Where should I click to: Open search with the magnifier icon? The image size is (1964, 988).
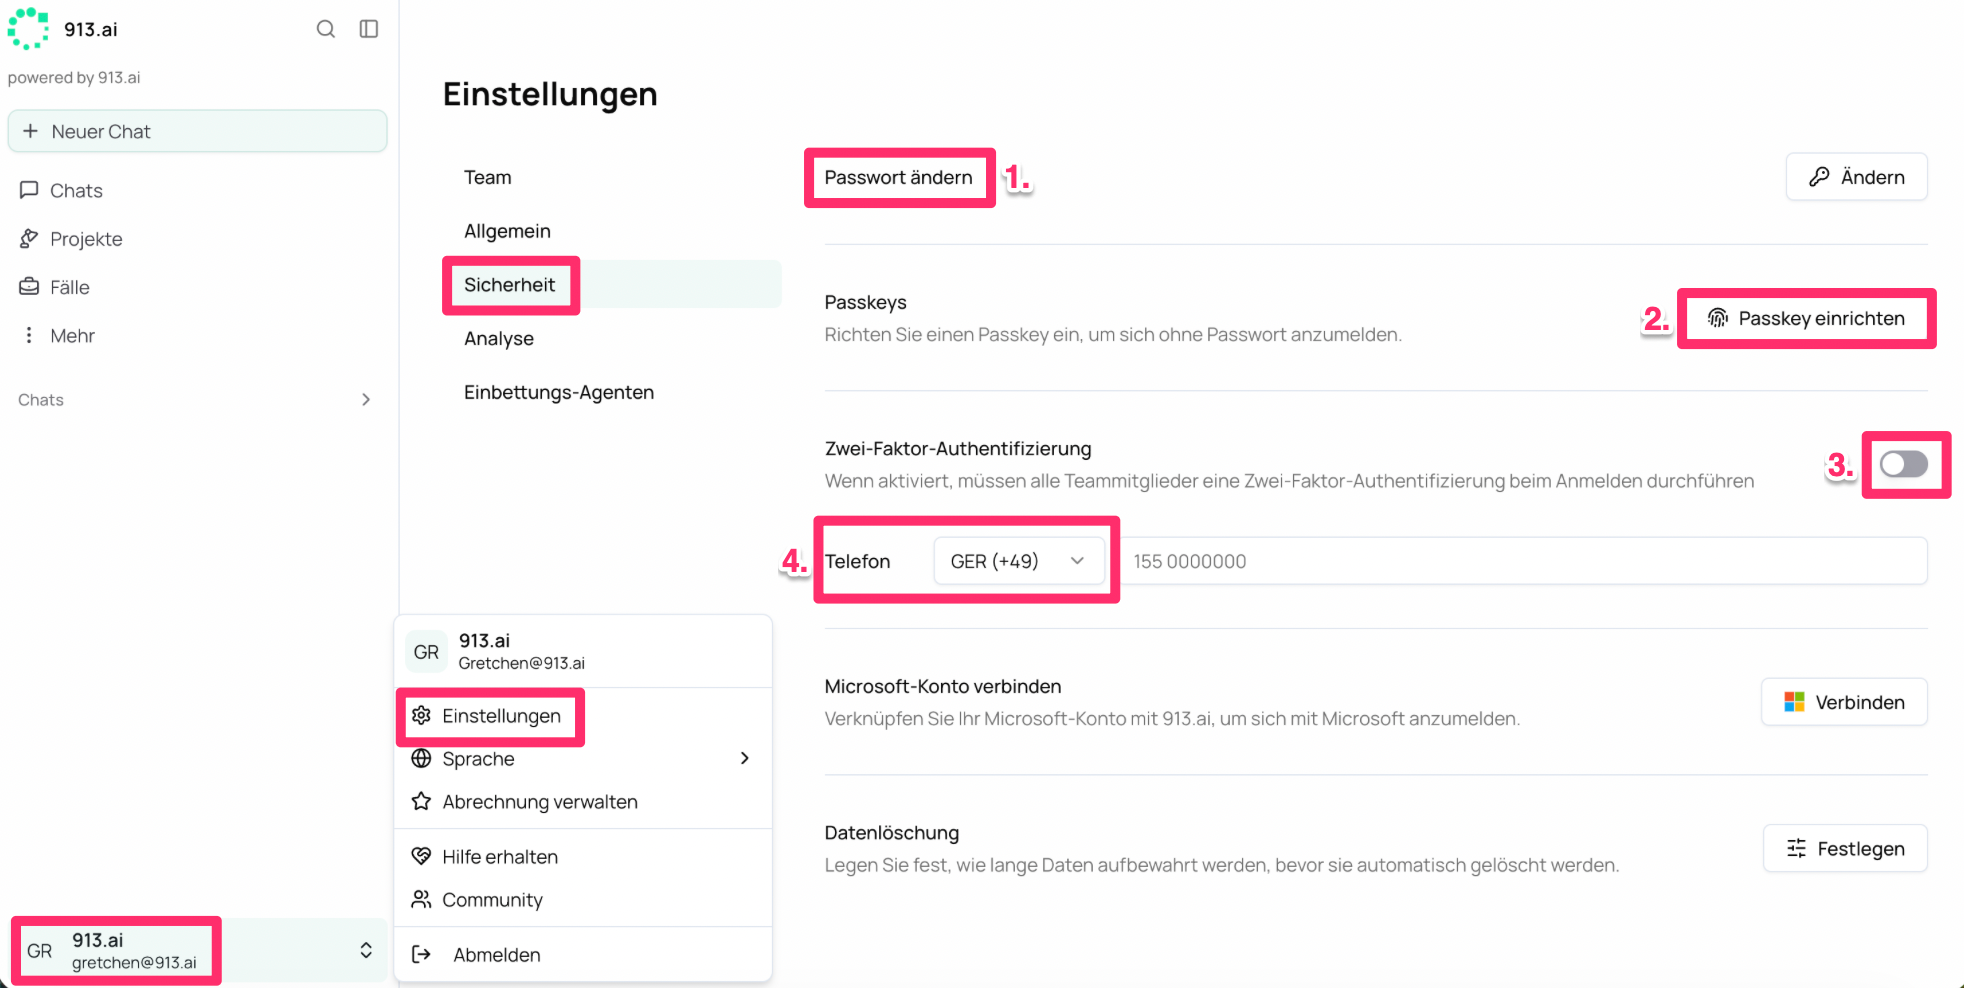click(326, 29)
